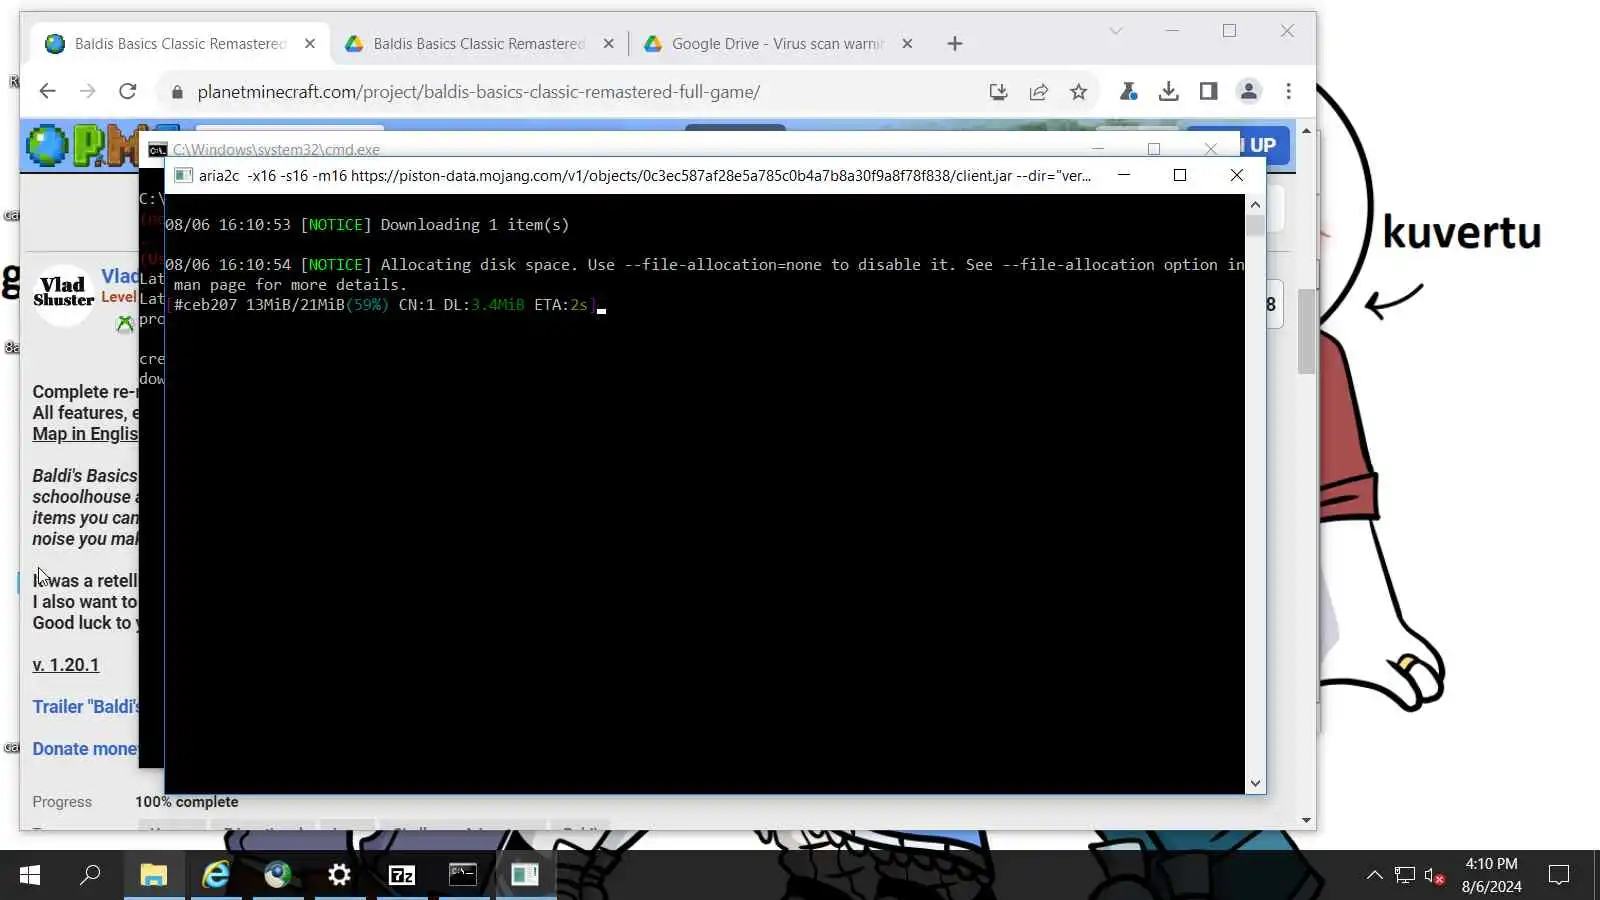Switch to the Command Prompt taskbar icon
The image size is (1600, 900).
[463, 876]
